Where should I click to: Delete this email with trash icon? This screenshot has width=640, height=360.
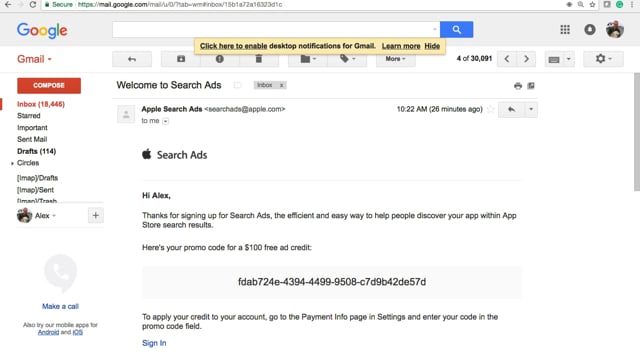click(x=259, y=59)
